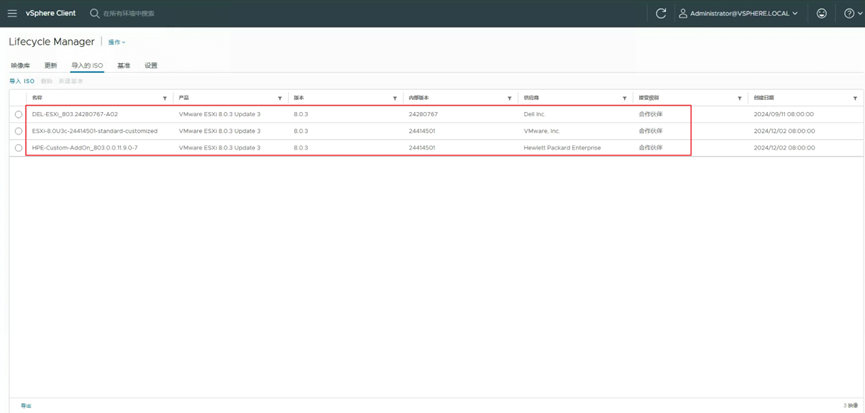
Task: Click the VMware, Inc. vendor cell
Action: (542, 131)
